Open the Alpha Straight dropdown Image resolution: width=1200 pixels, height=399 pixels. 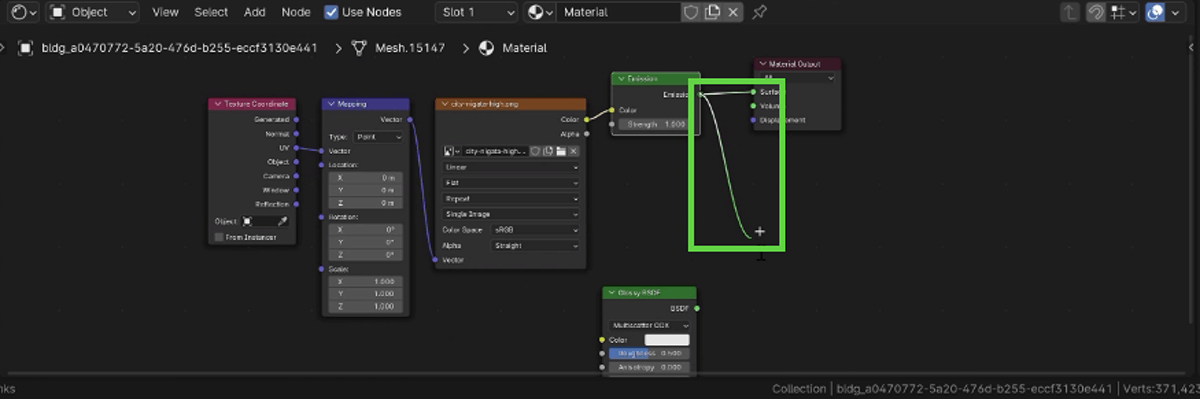point(535,245)
